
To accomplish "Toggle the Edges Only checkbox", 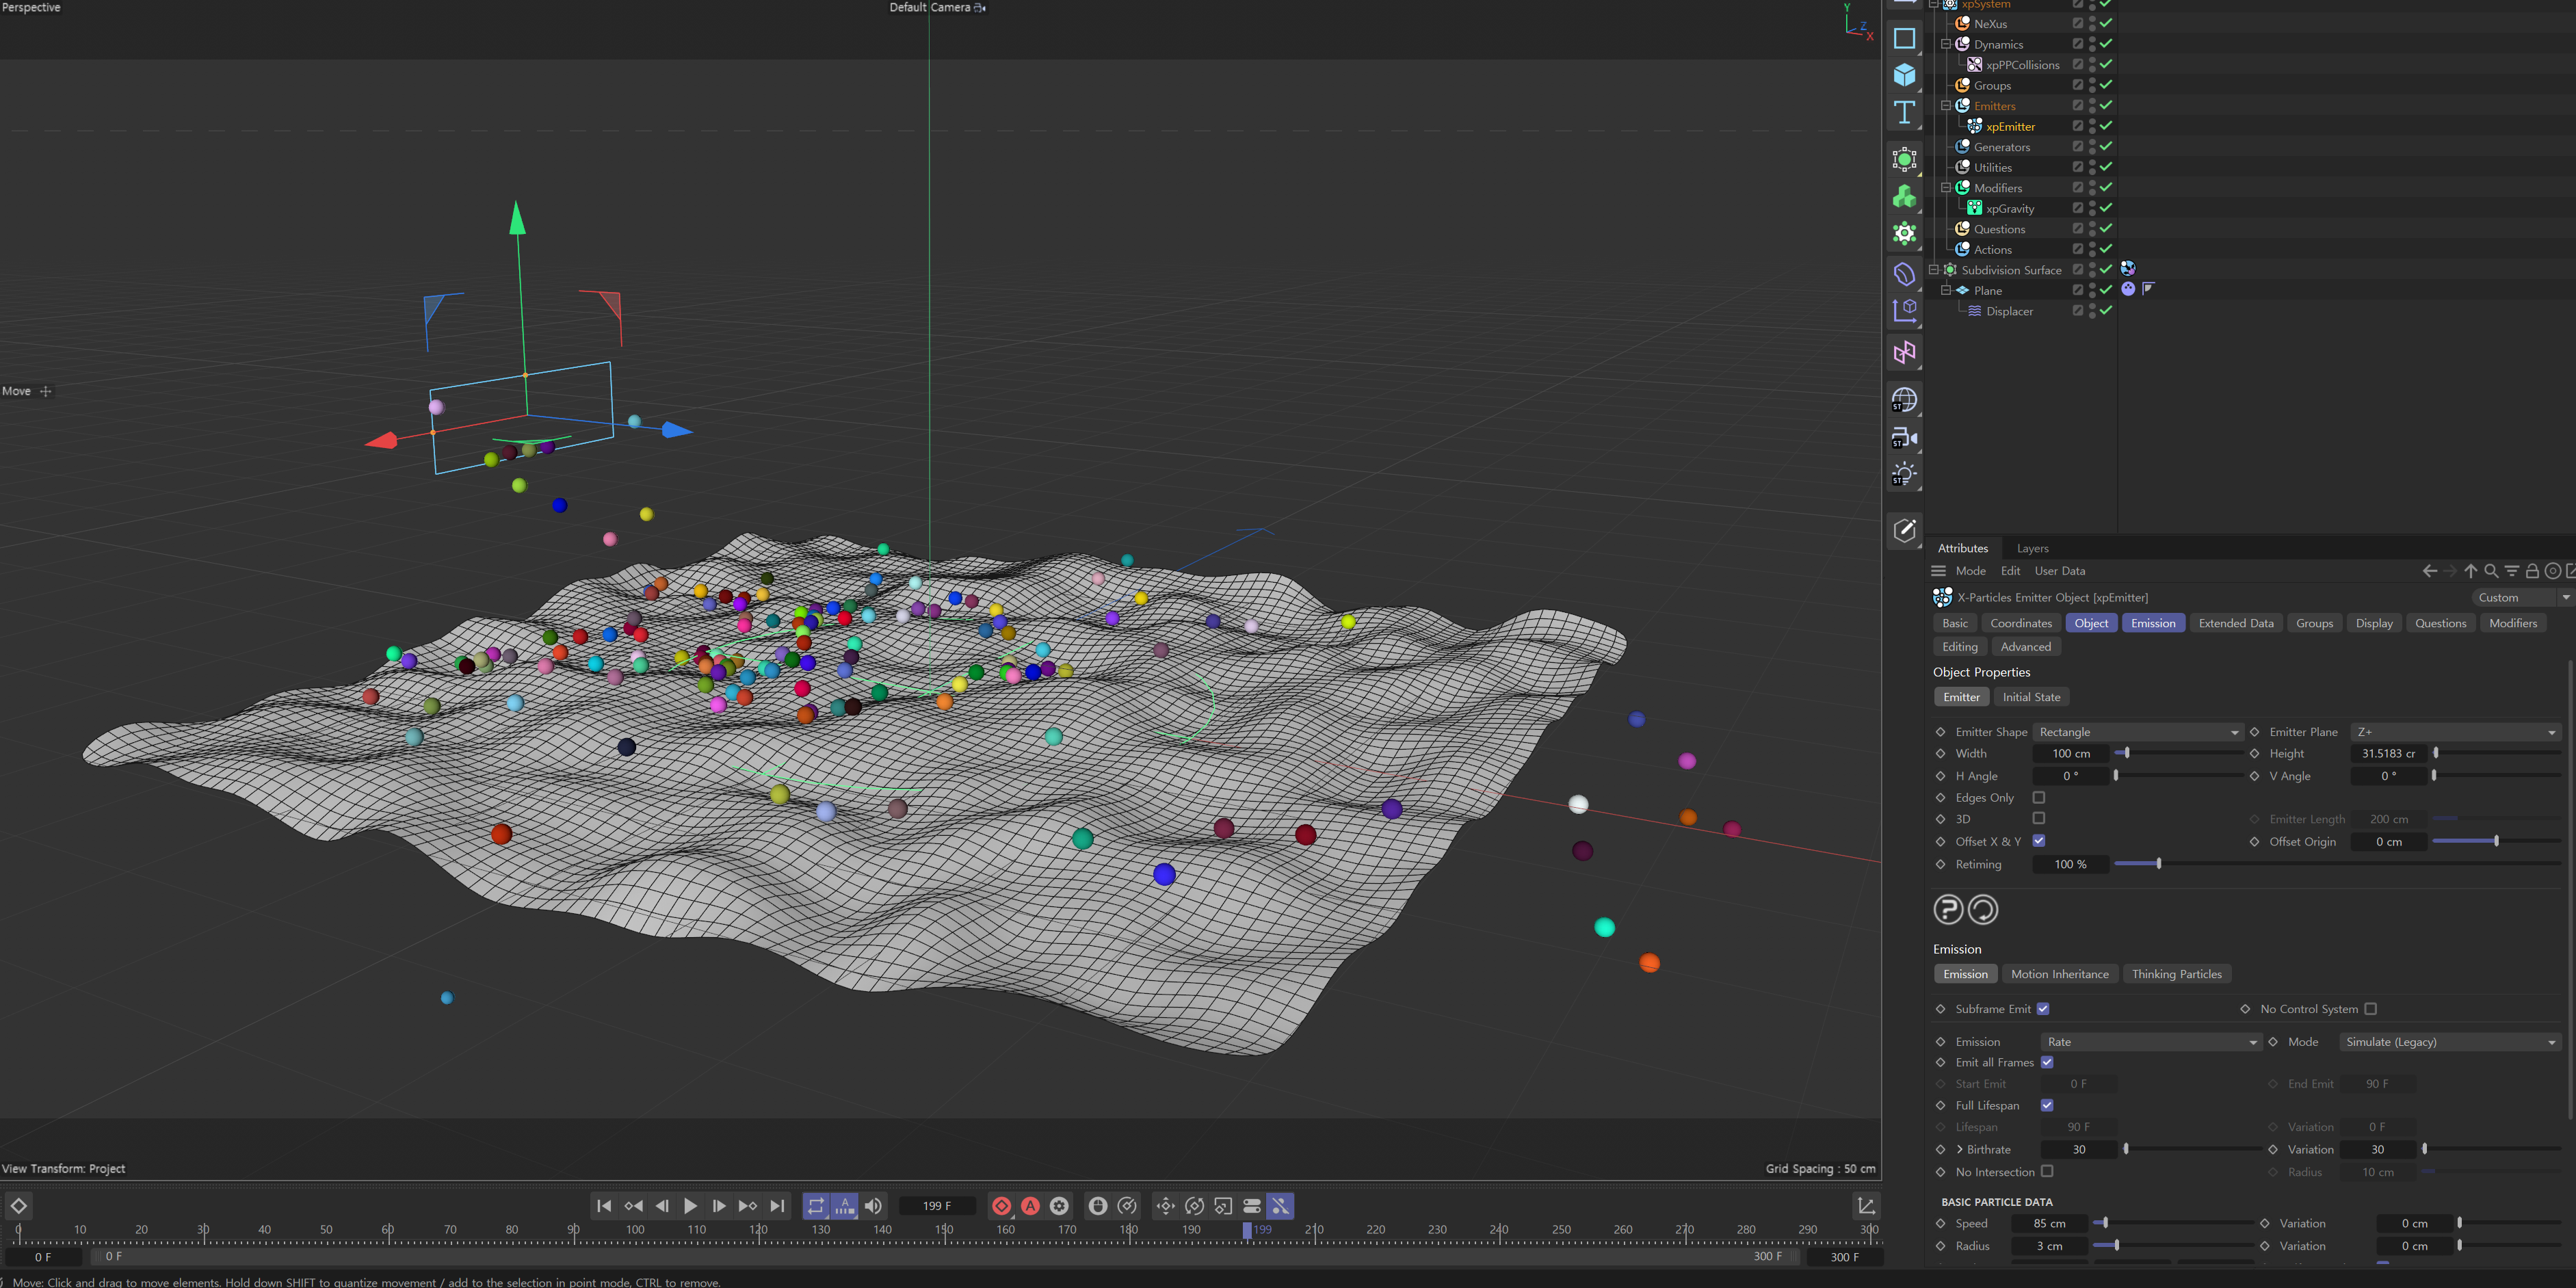I will click(2038, 797).
